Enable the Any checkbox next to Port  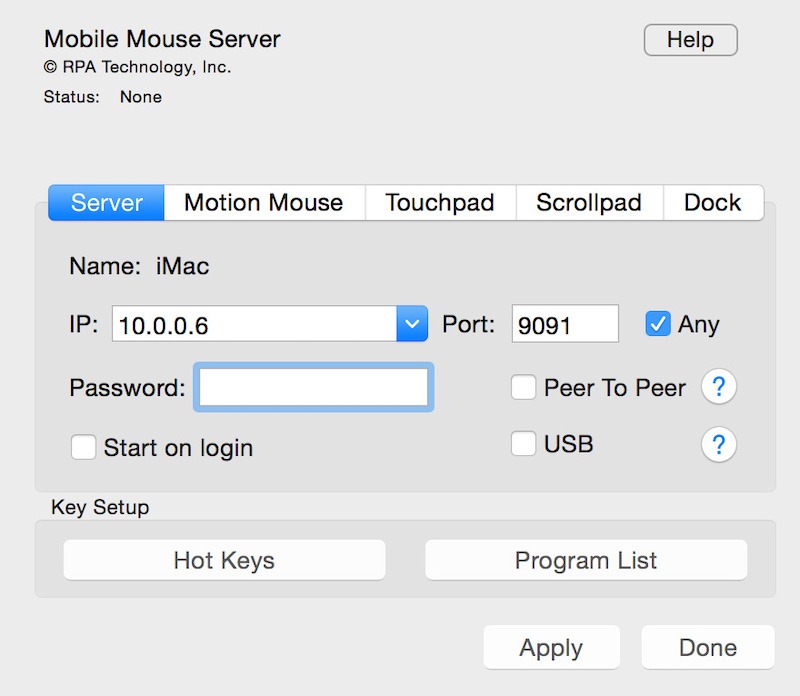(x=657, y=323)
